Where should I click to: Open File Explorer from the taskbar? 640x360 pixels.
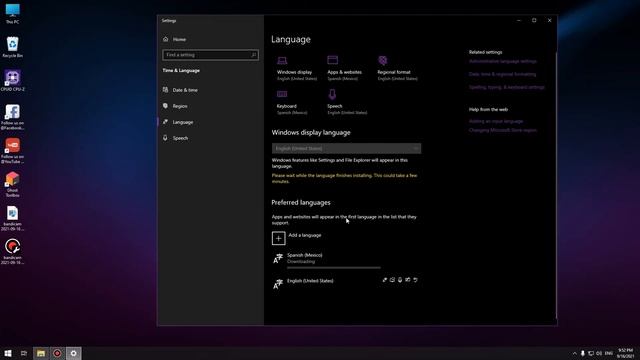[x=41, y=353]
